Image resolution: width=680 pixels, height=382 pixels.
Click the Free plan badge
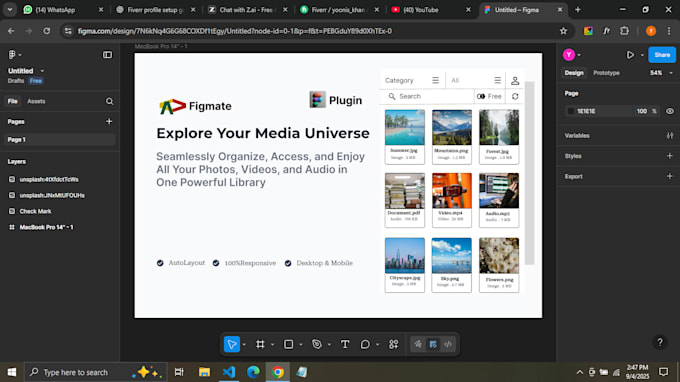[x=36, y=81]
